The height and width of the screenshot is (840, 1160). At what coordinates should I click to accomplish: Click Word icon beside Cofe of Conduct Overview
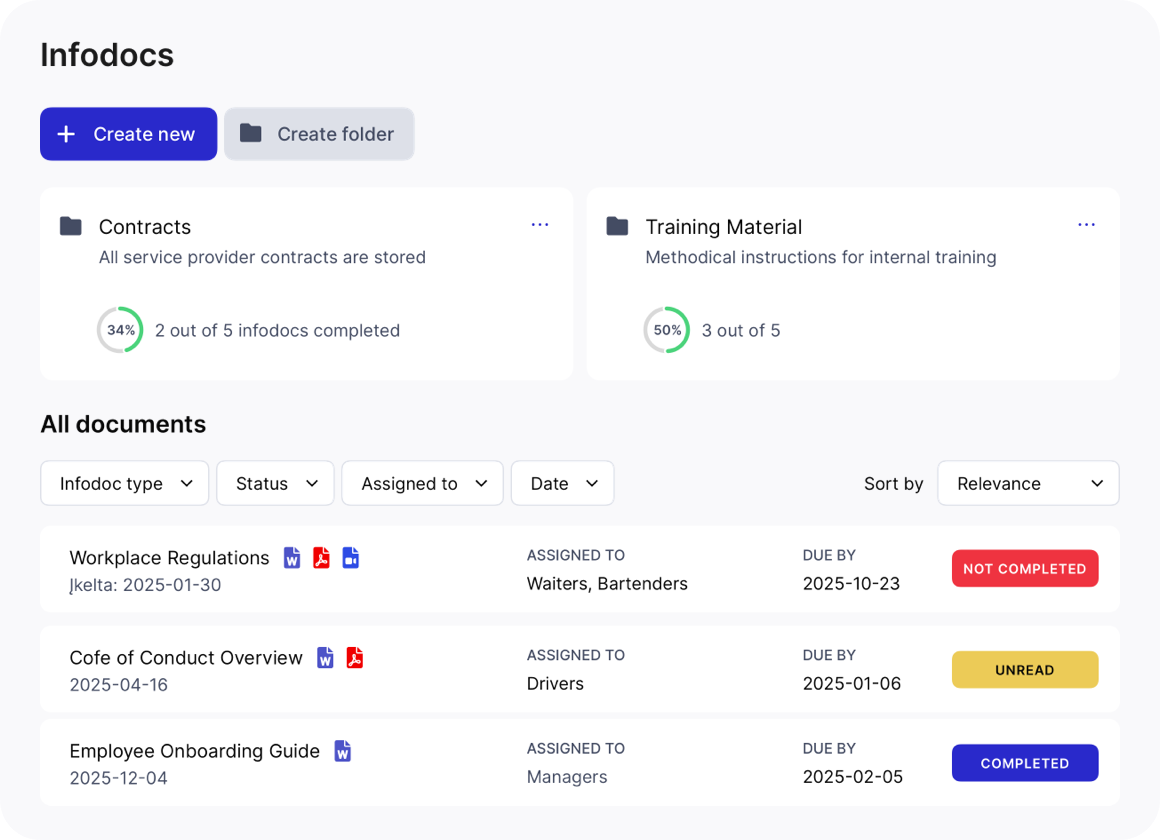[325, 658]
